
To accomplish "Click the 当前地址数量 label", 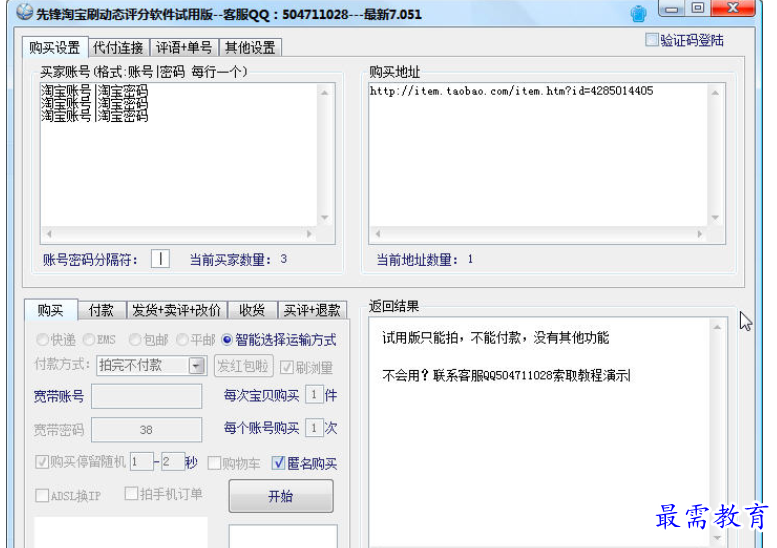I will coord(417,259).
